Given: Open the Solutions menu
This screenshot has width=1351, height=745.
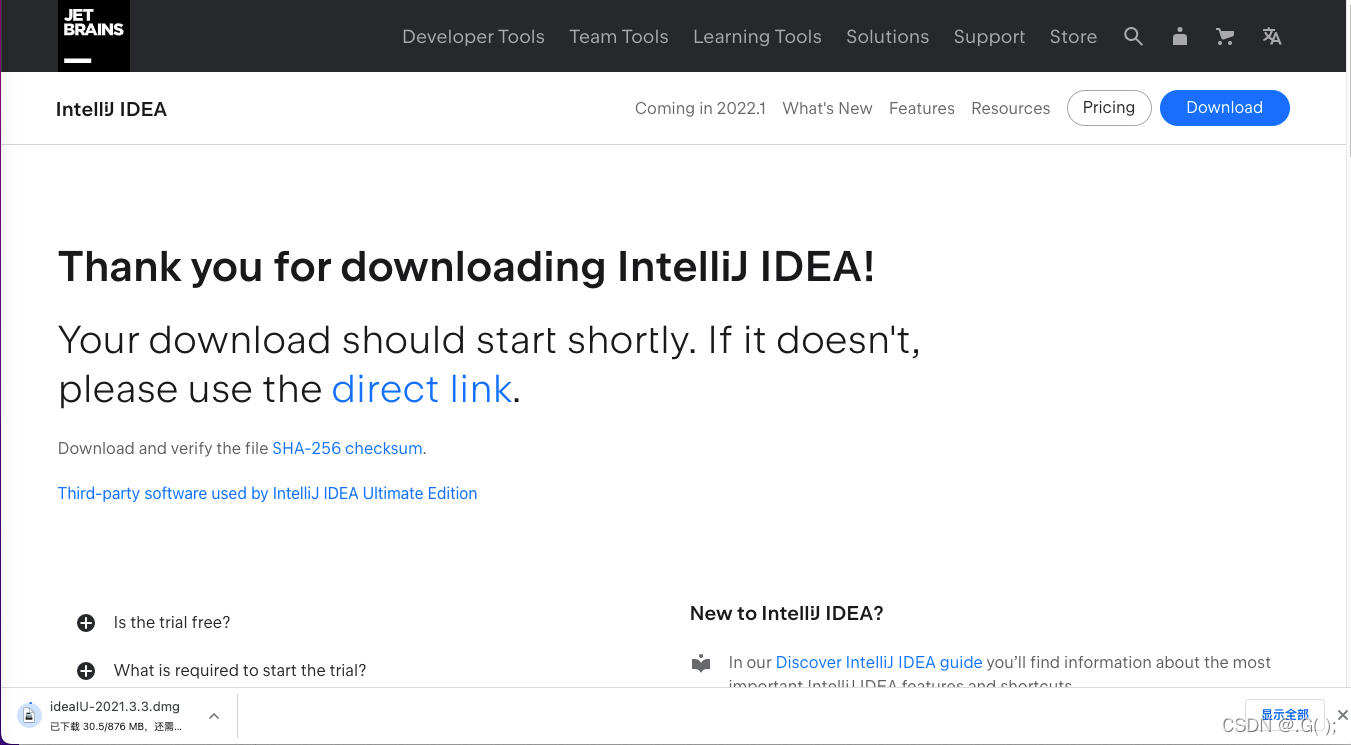Looking at the screenshot, I should 887,37.
